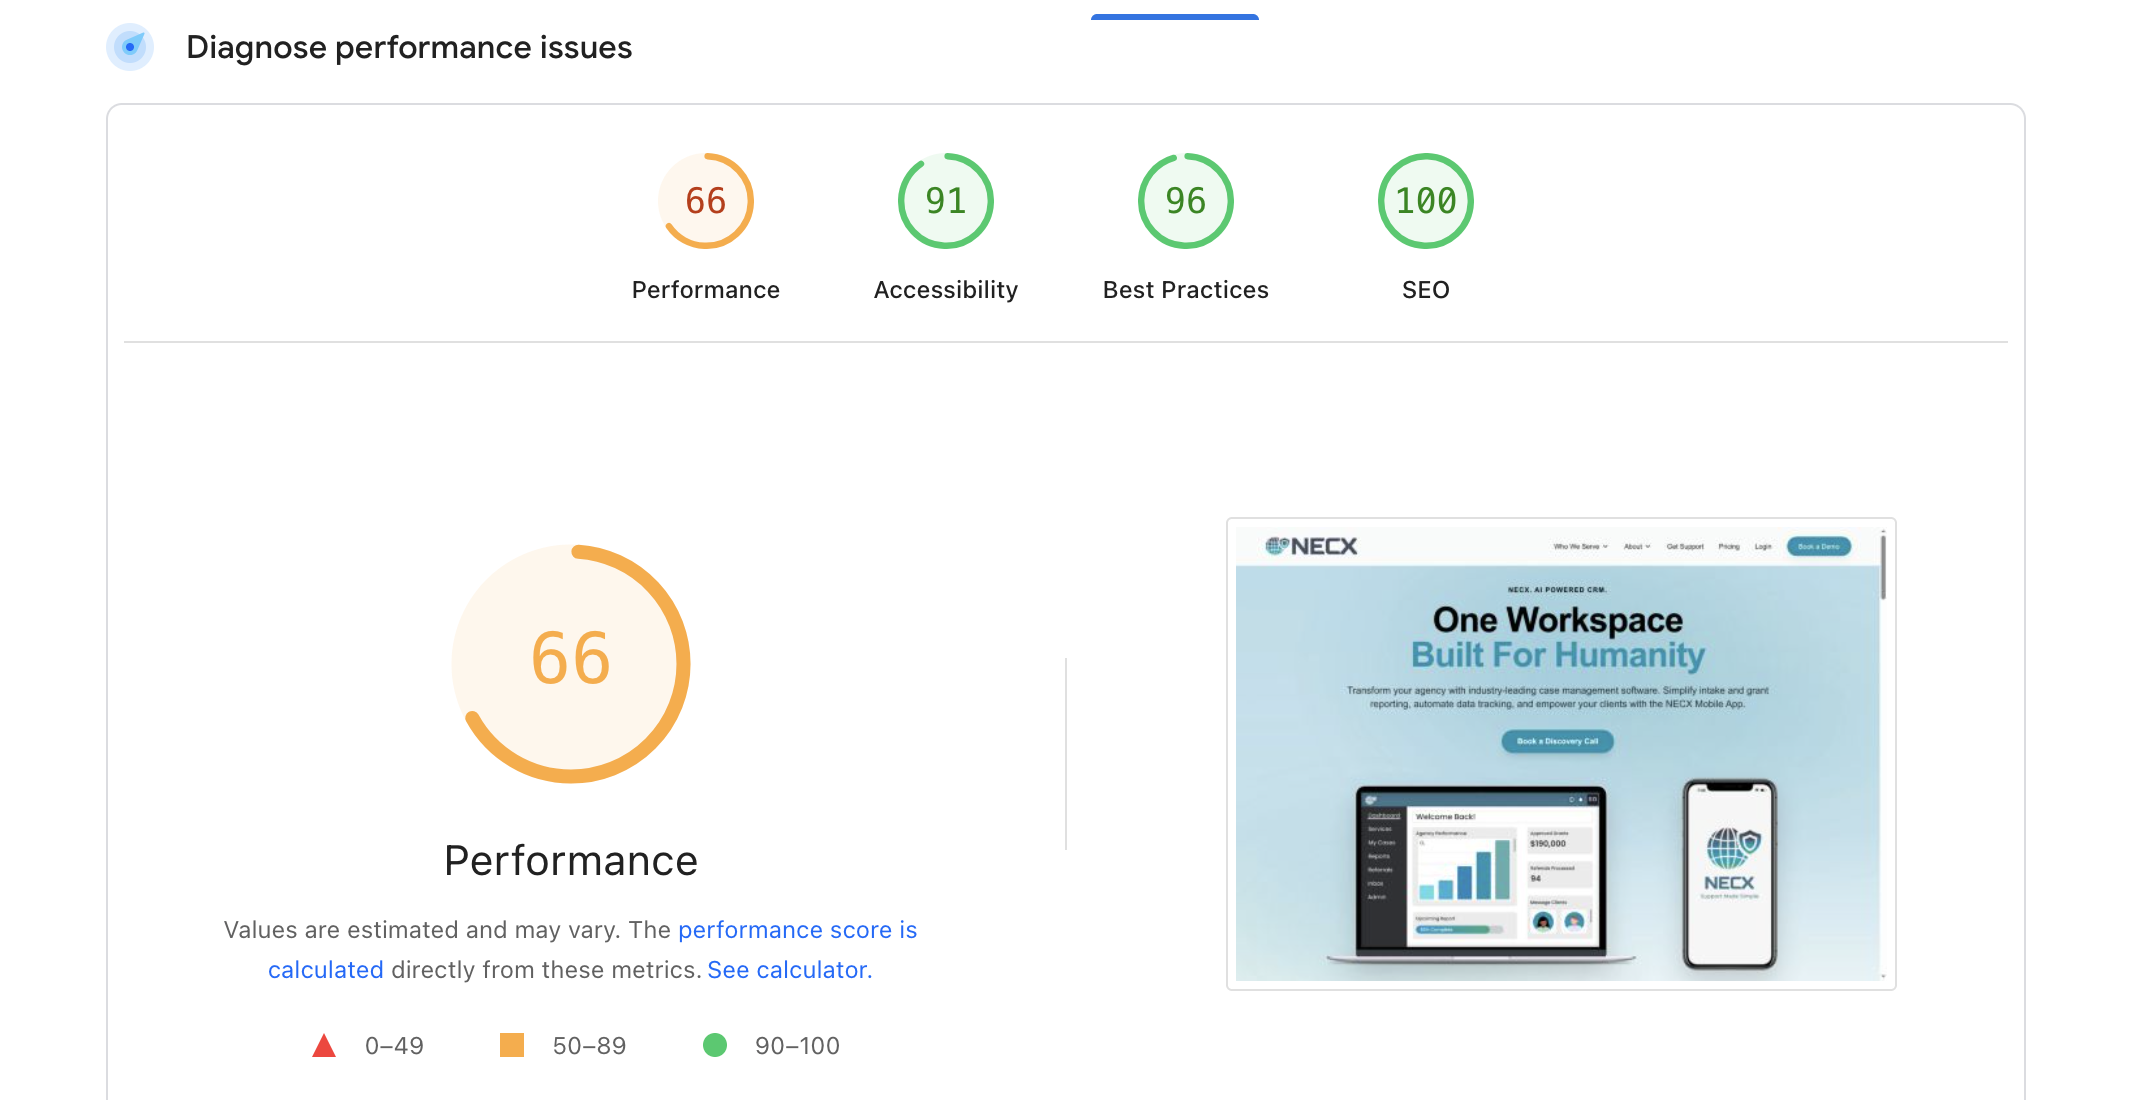Open the NECX page screenshot thumbnail

click(1560, 754)
